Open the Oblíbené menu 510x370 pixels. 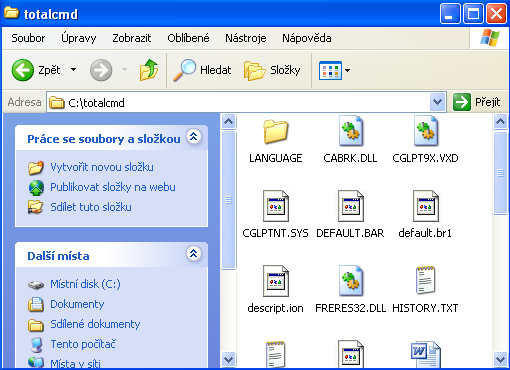[x=188, y=38]
